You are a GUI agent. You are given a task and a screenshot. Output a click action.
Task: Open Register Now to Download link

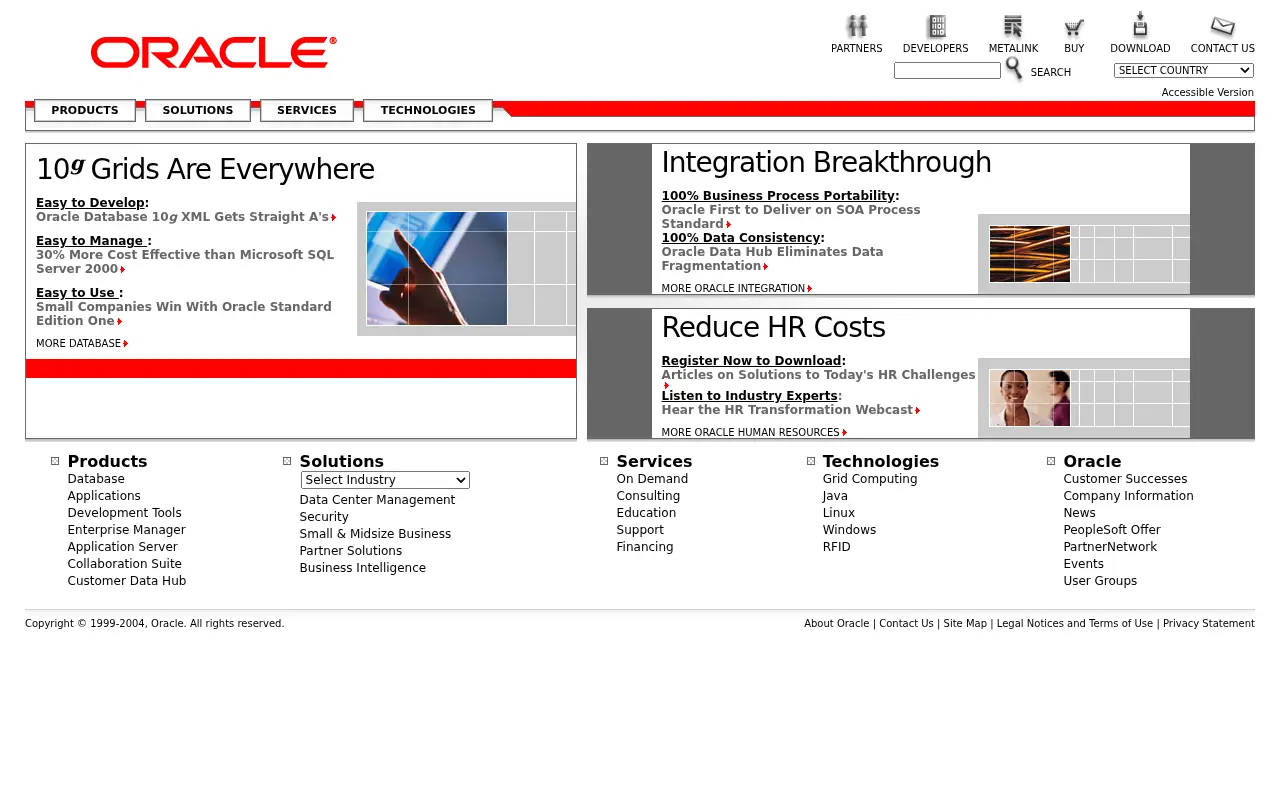751,361
